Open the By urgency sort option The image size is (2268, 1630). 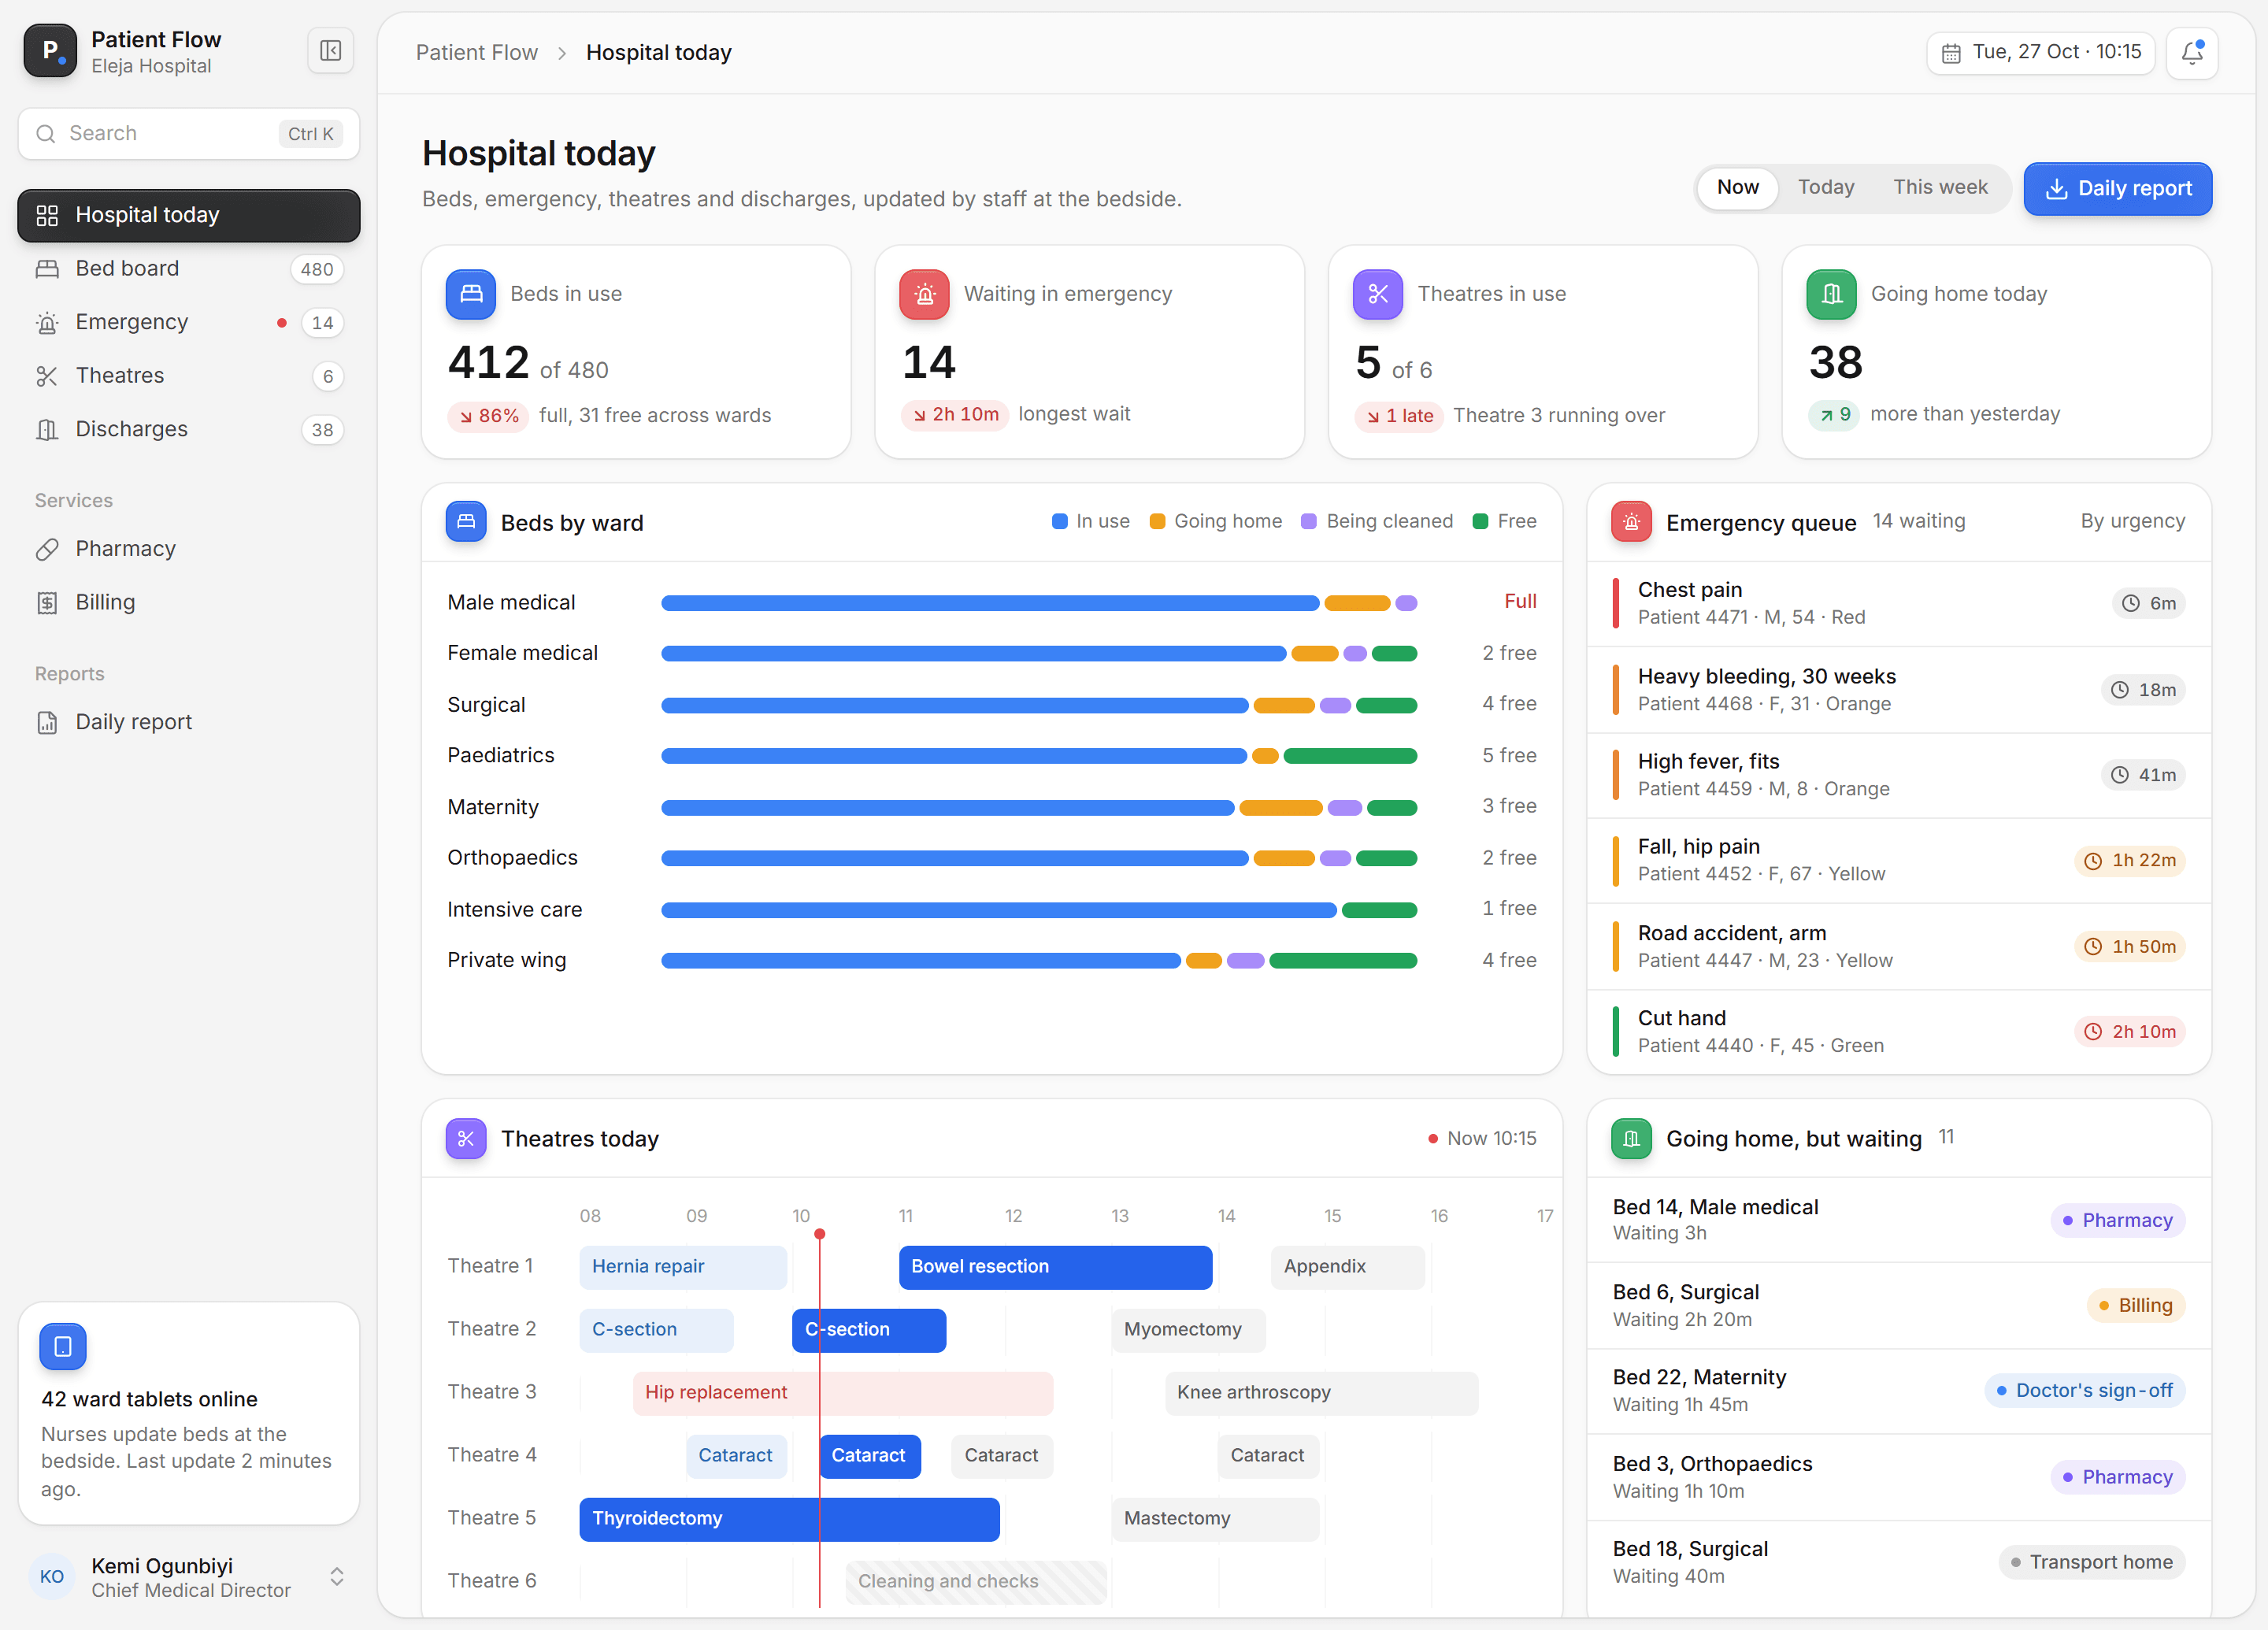pyautogui.click(x=2133, y=521)
